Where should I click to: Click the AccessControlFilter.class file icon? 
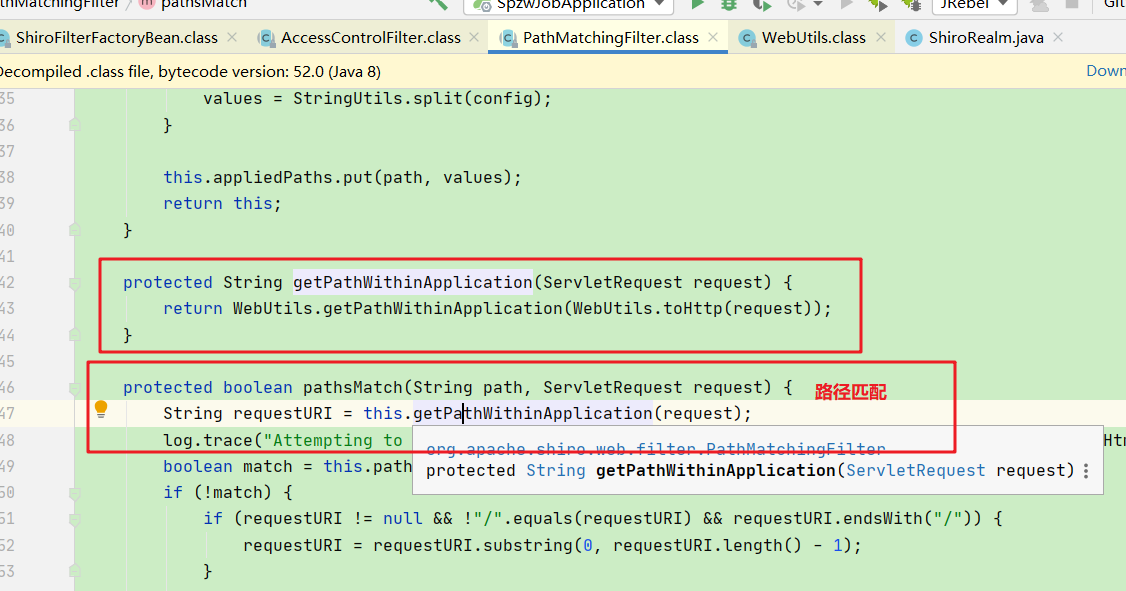click(x=266, y=38)
